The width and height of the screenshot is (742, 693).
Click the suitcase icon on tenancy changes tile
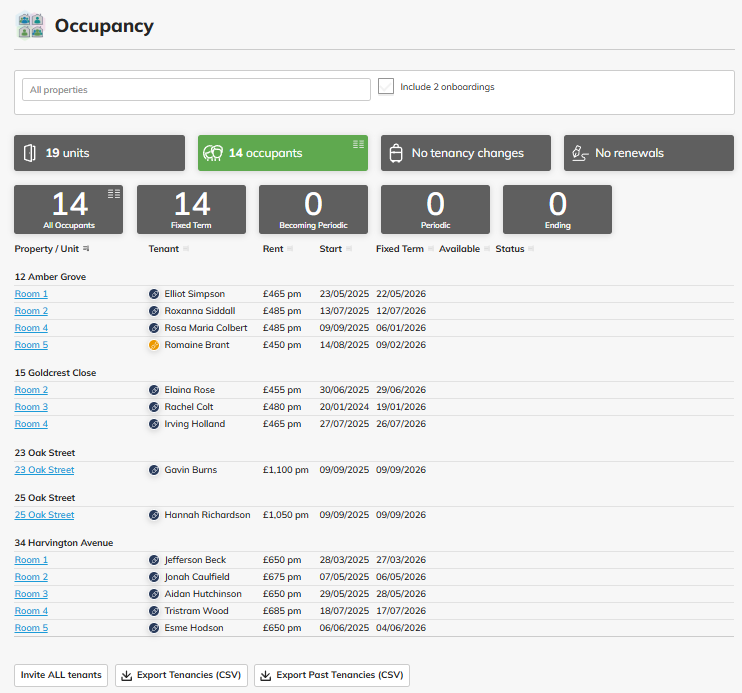pos(395,153)
